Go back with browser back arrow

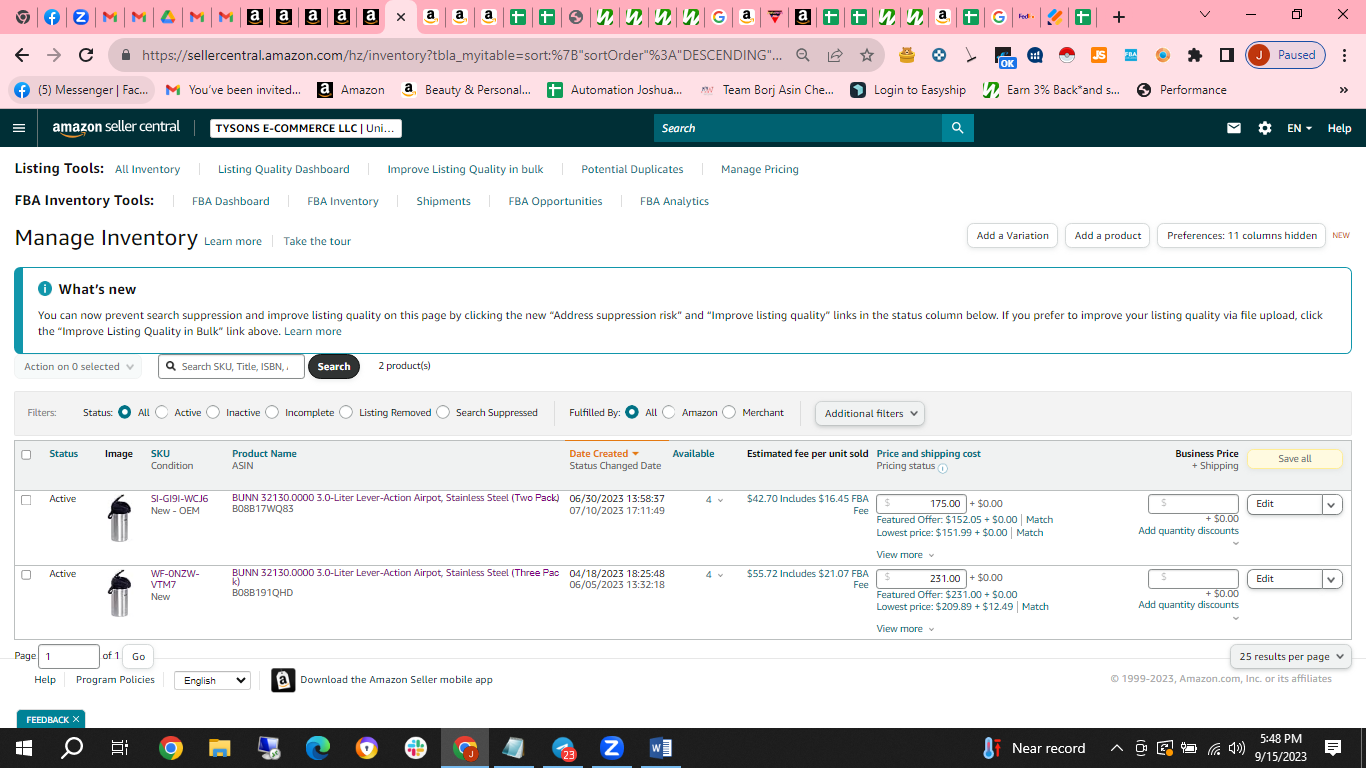22,55
